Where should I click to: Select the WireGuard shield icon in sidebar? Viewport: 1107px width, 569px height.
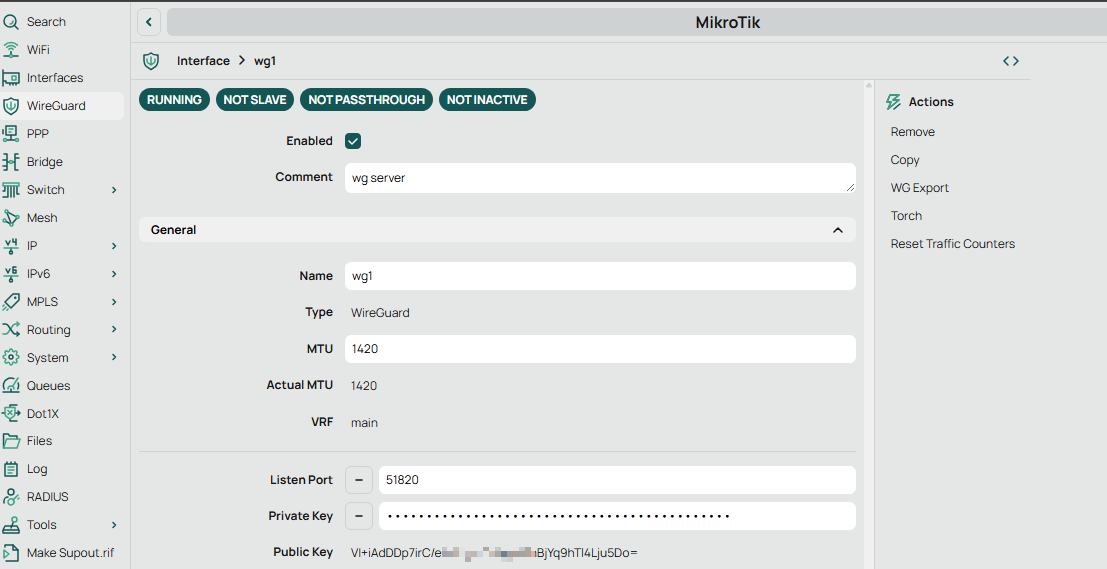click(x=11, y=106)
